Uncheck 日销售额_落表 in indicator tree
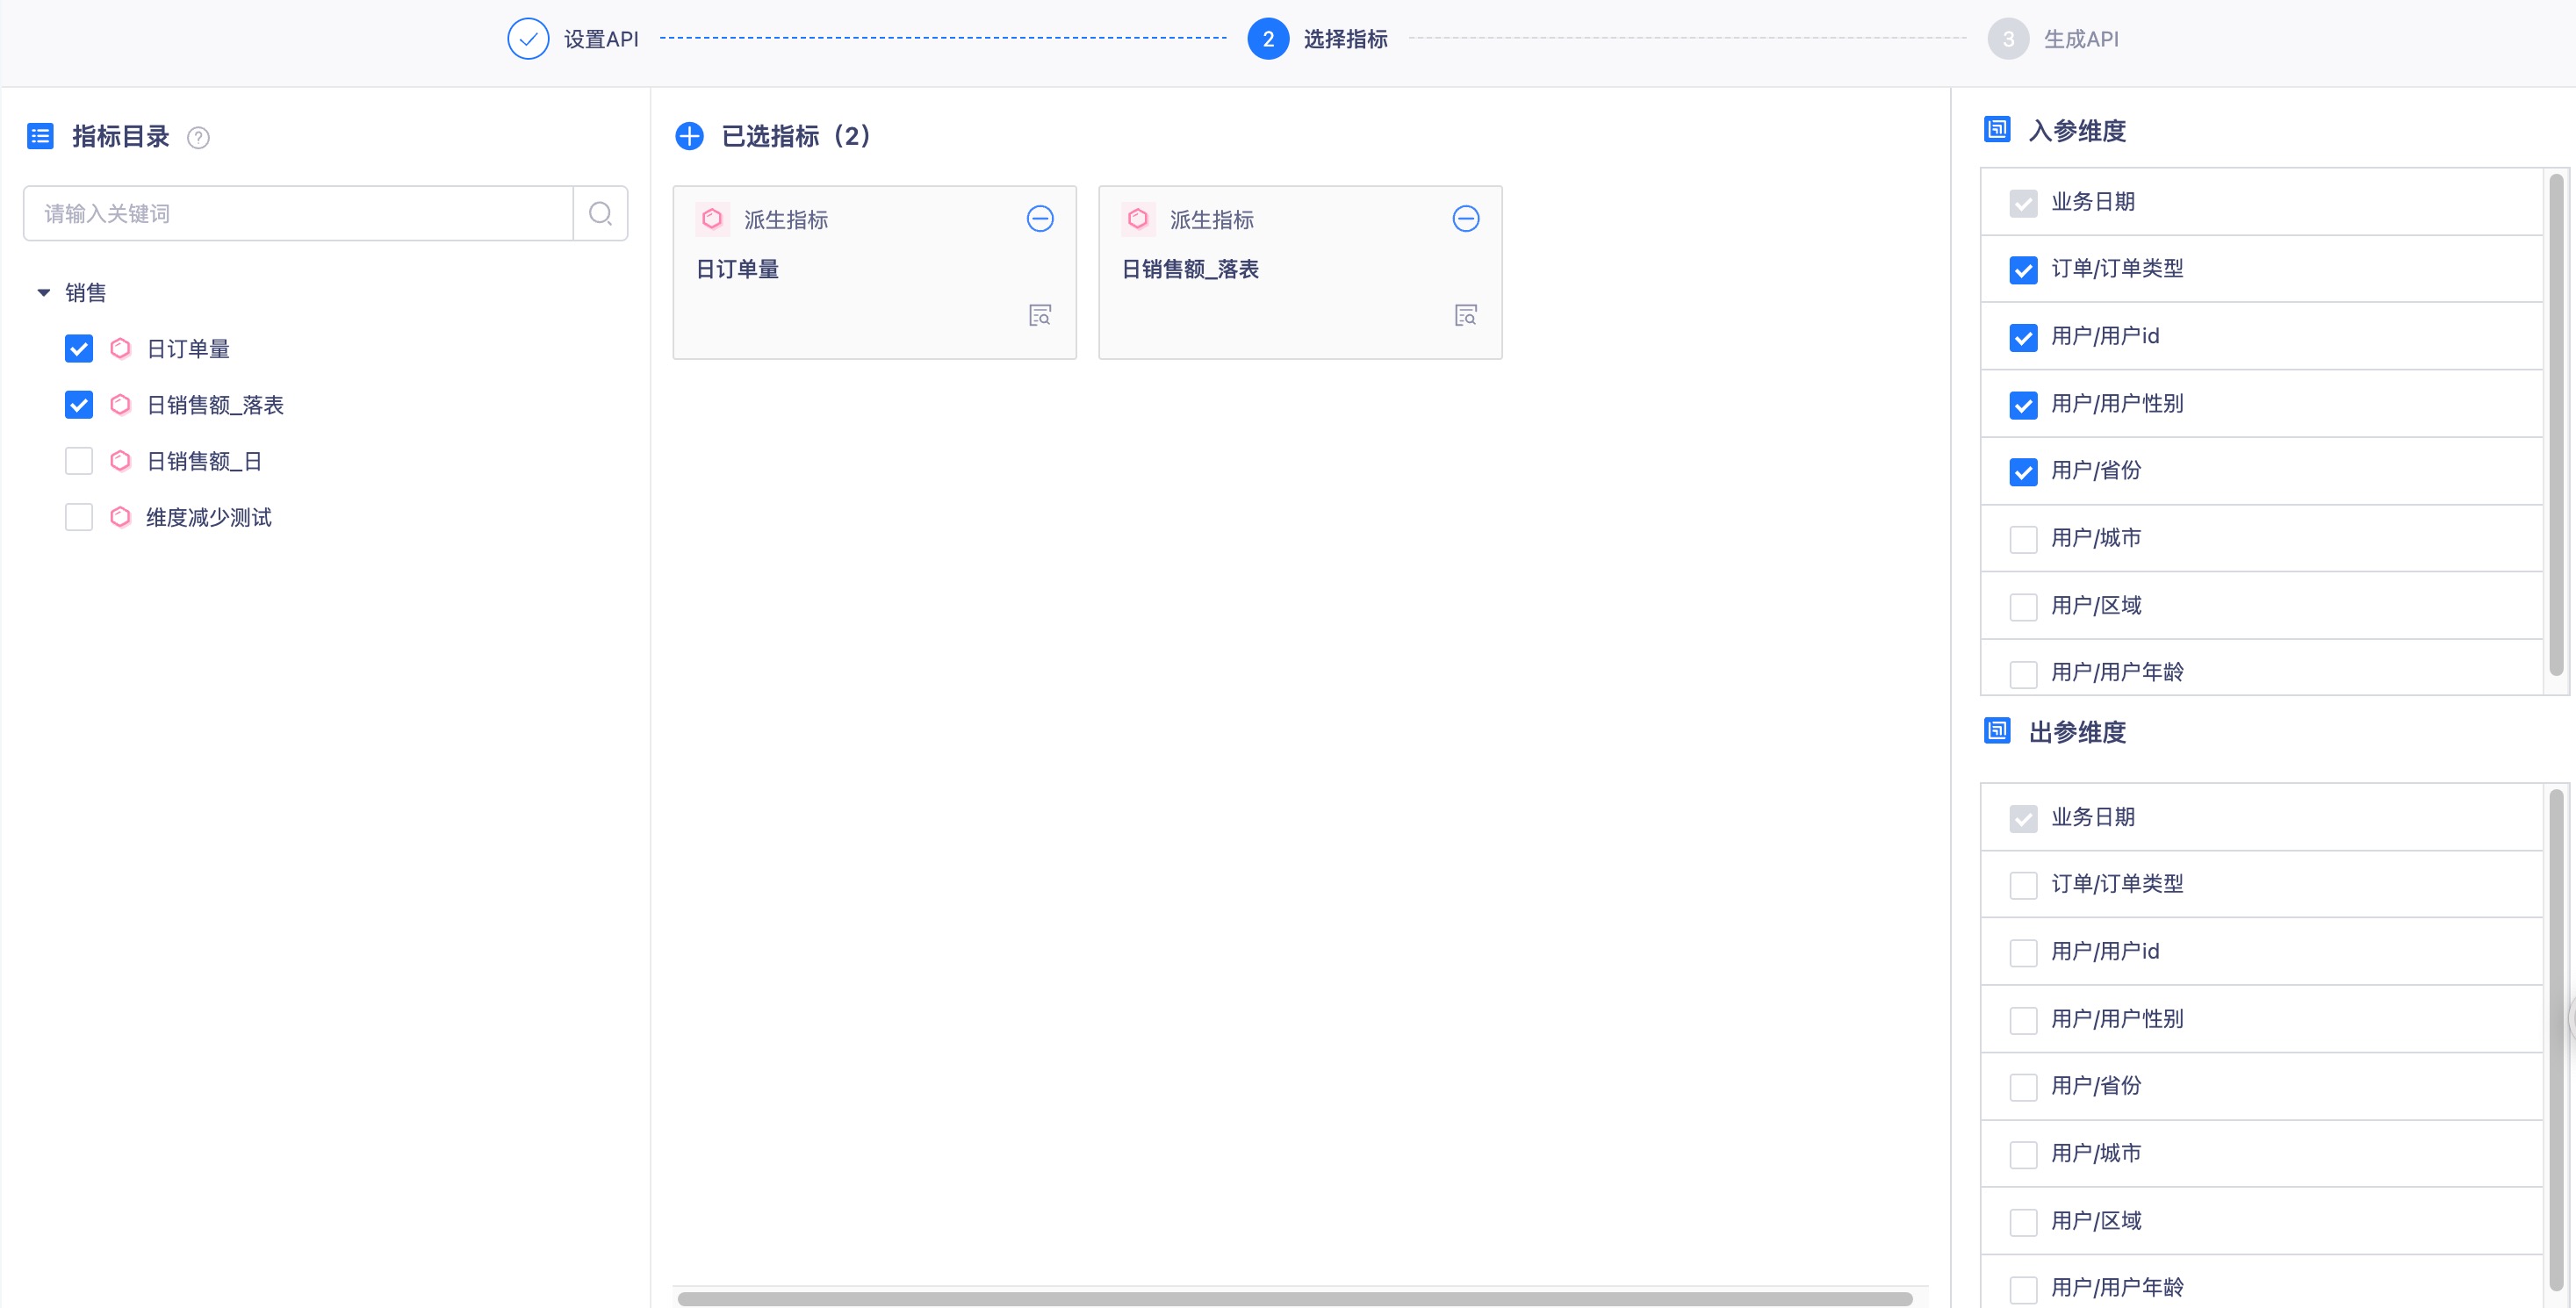Image resolution: width=2576 pixels, height=1308 pixels. (79, 404)
